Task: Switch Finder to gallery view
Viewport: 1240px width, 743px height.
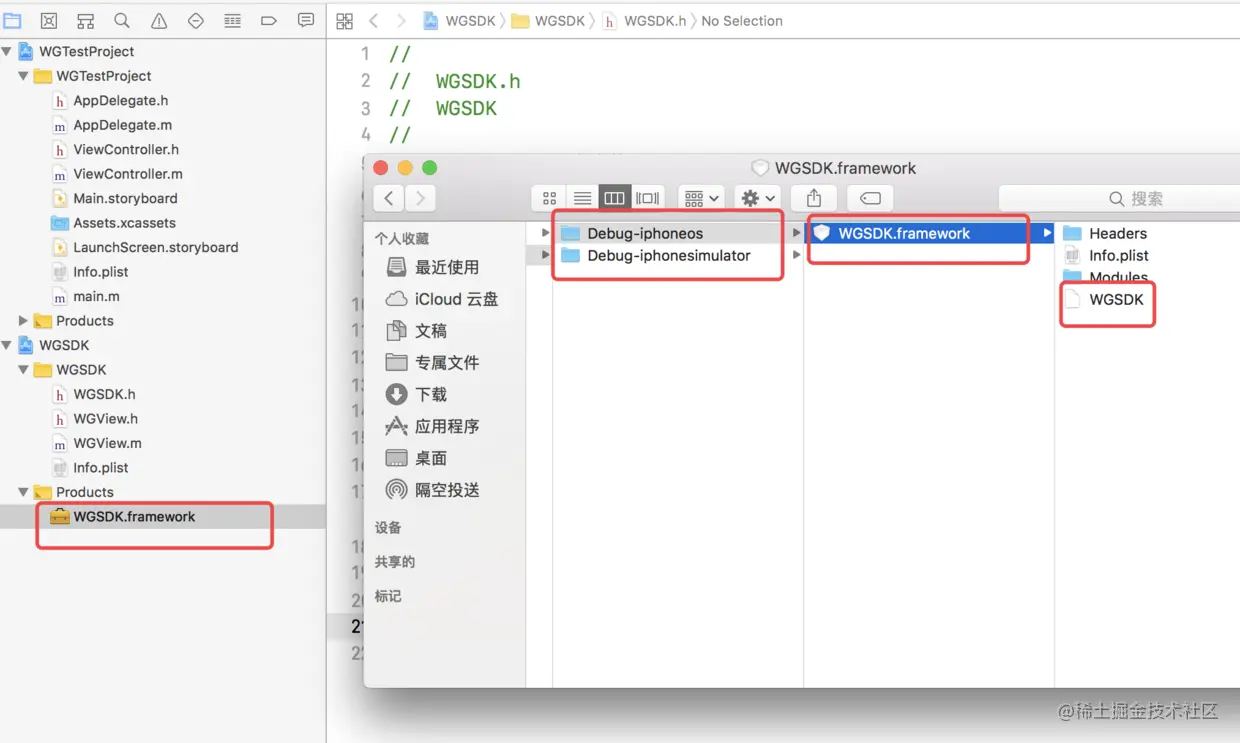Action: click(x=647, y=198)
